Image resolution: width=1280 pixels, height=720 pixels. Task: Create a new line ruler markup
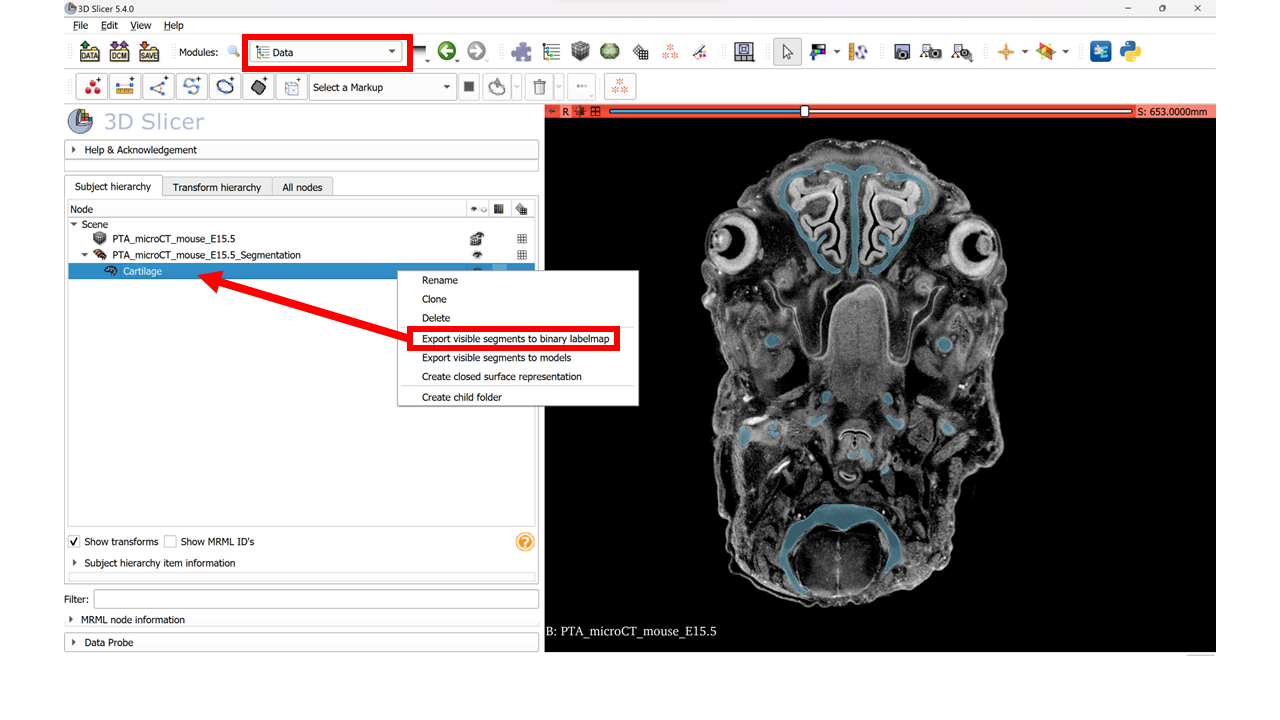(125, 87)
